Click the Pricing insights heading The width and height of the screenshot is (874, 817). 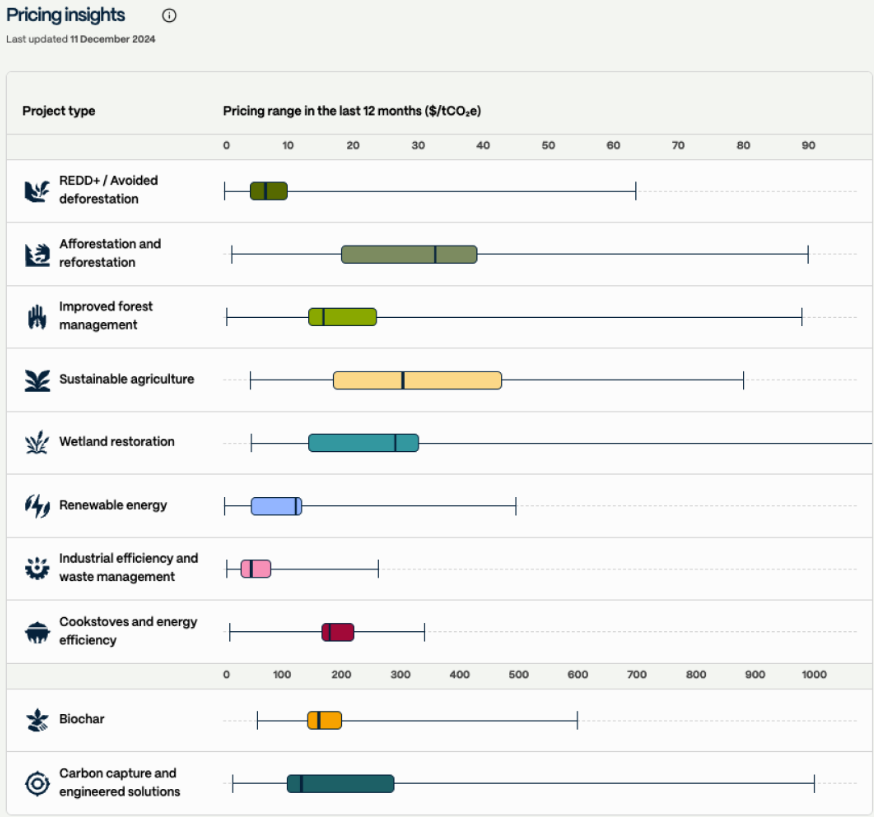tap(66, 15)
